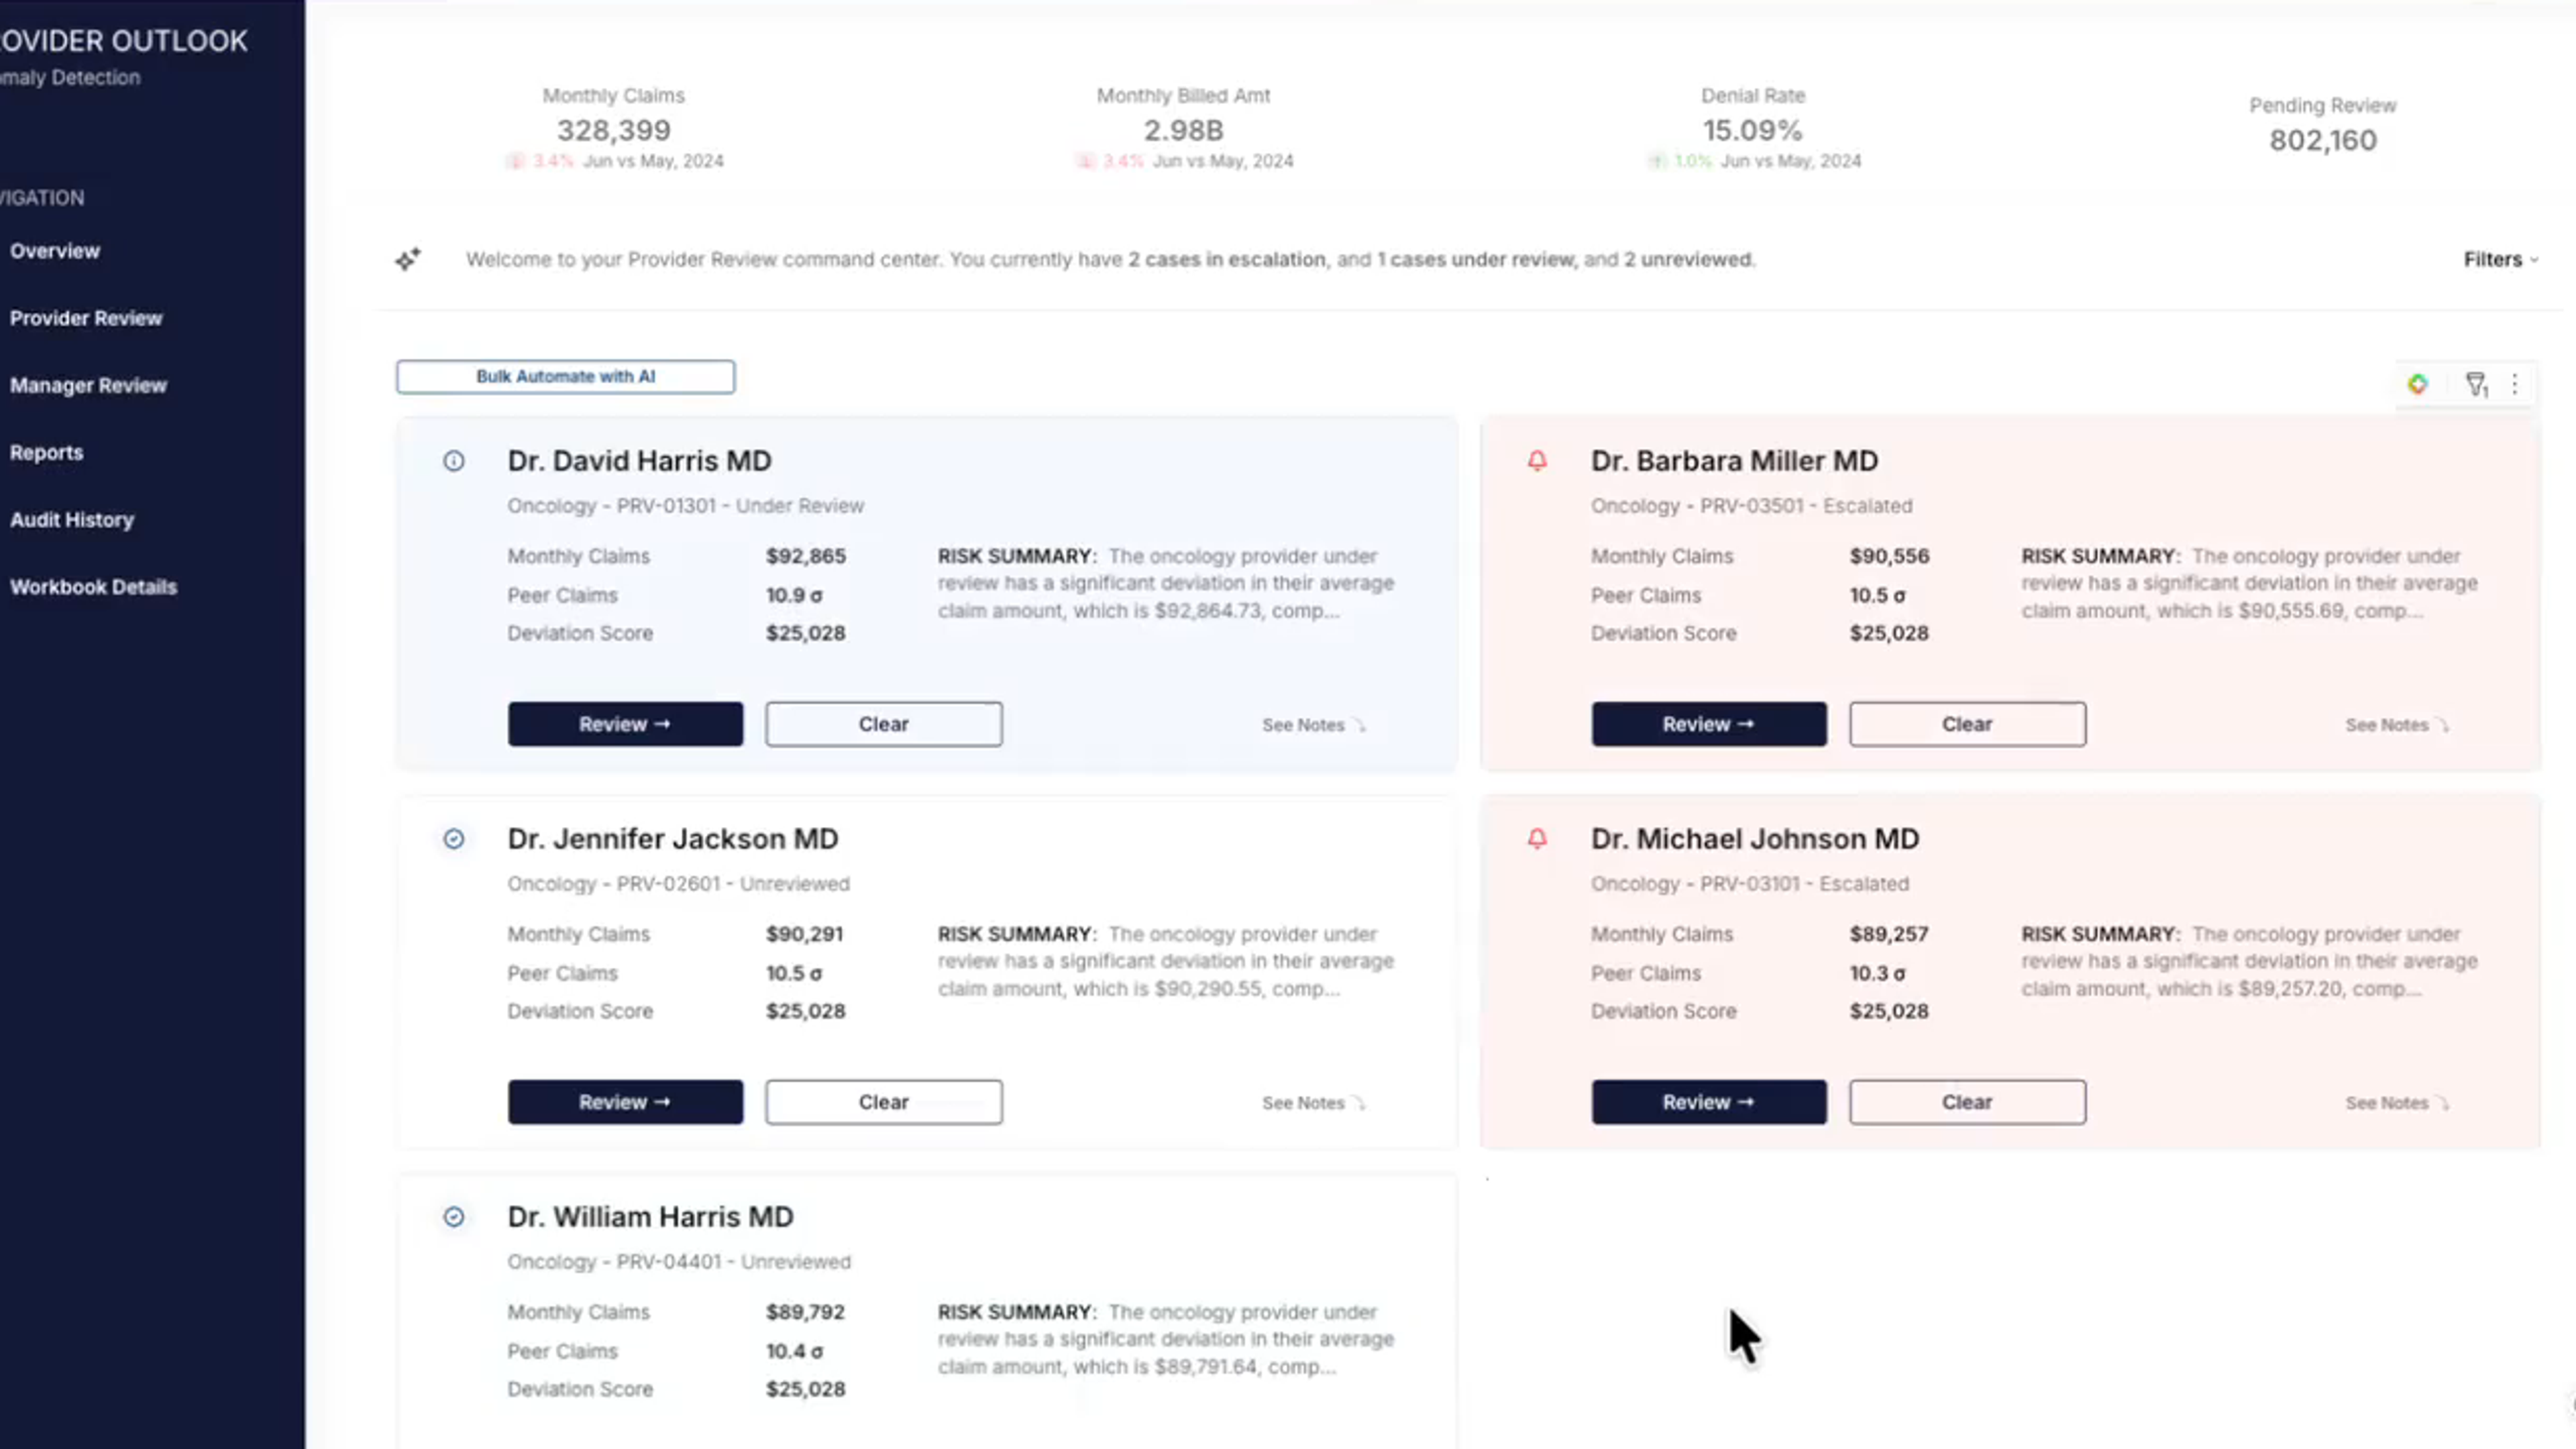
Task: Click the $90,556 monthly claims value
Action: click(1889, 556)
